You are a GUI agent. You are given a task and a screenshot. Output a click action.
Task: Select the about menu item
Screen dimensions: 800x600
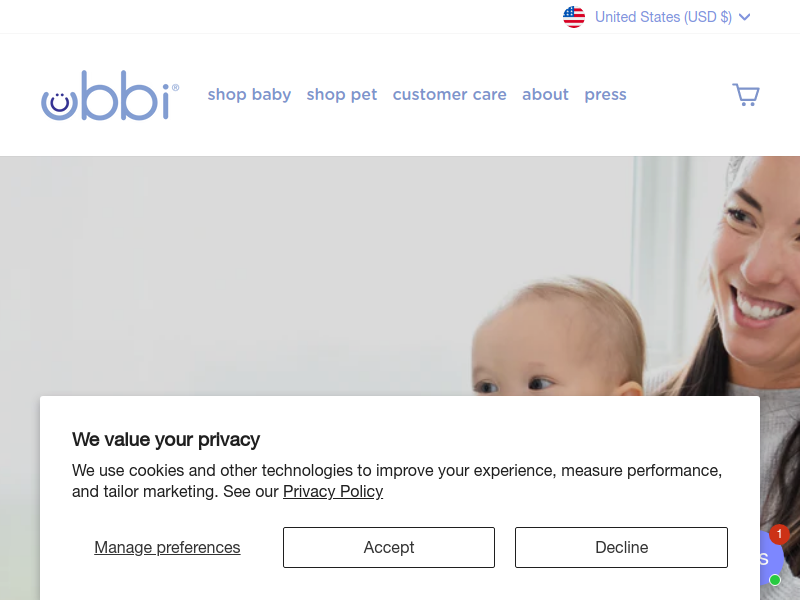545,95
